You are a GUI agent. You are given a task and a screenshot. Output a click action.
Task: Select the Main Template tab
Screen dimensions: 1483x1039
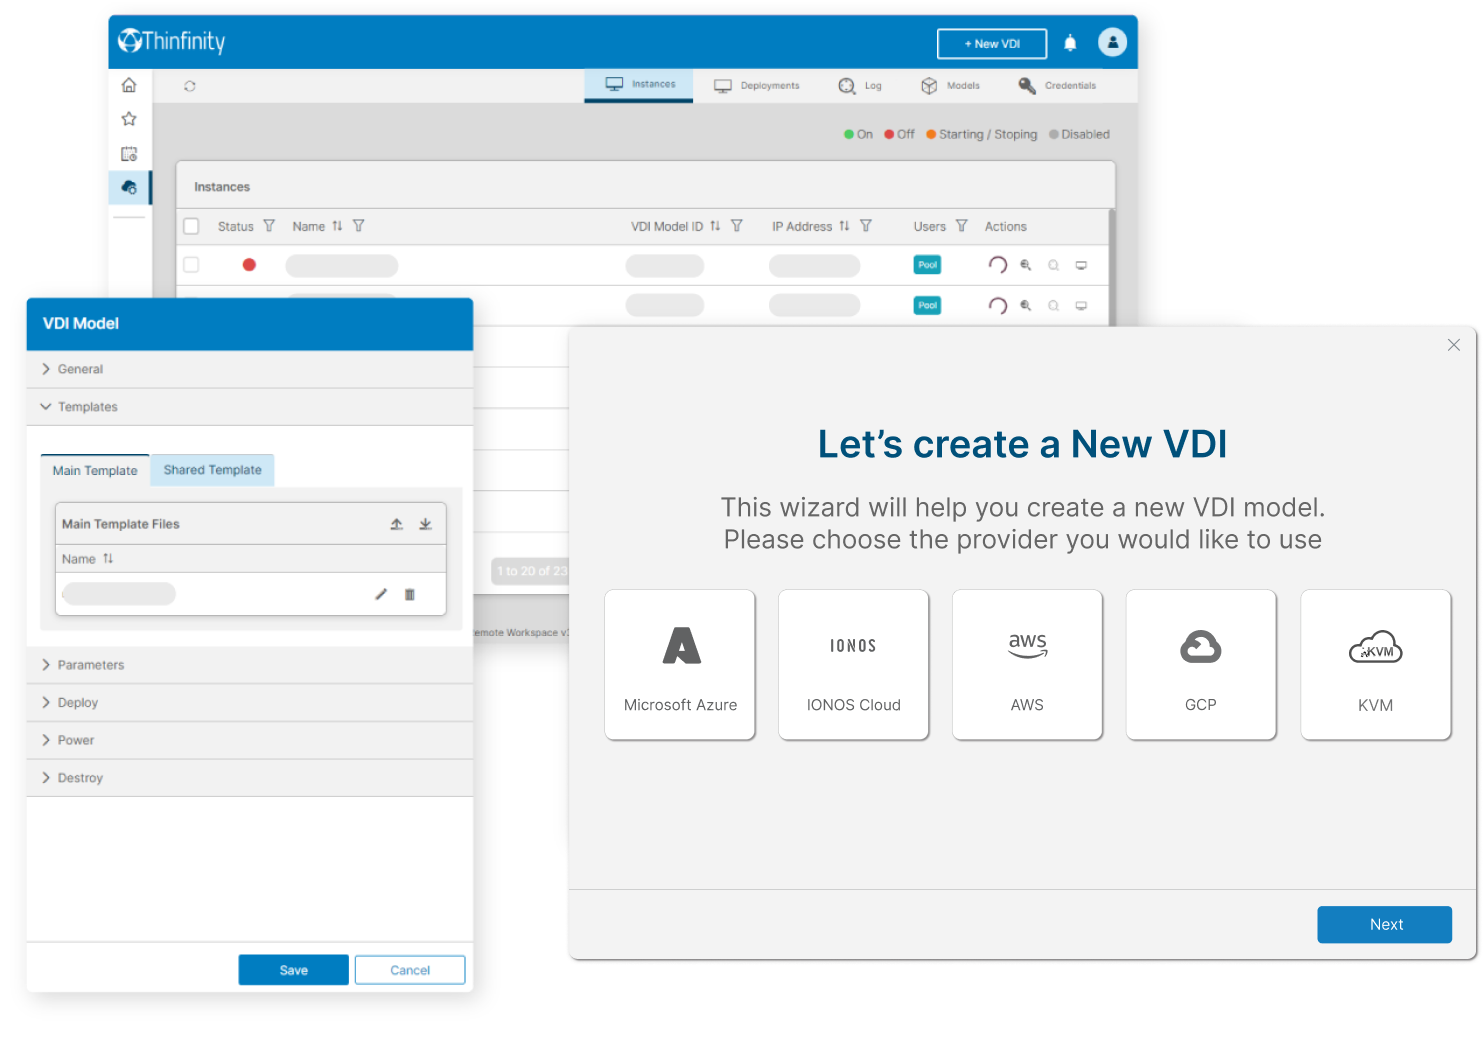[x=95, y=470]
